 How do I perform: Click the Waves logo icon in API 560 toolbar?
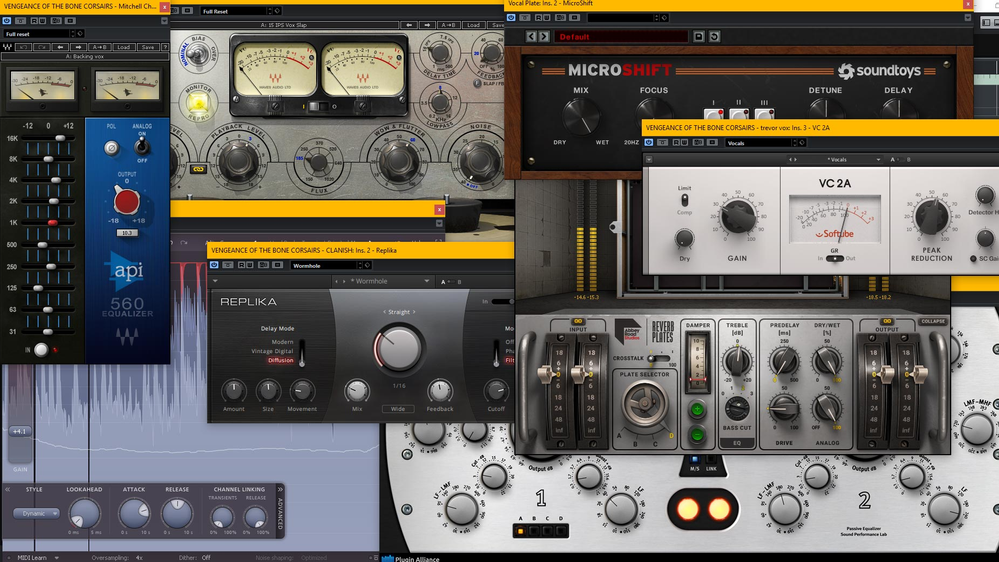8,47
